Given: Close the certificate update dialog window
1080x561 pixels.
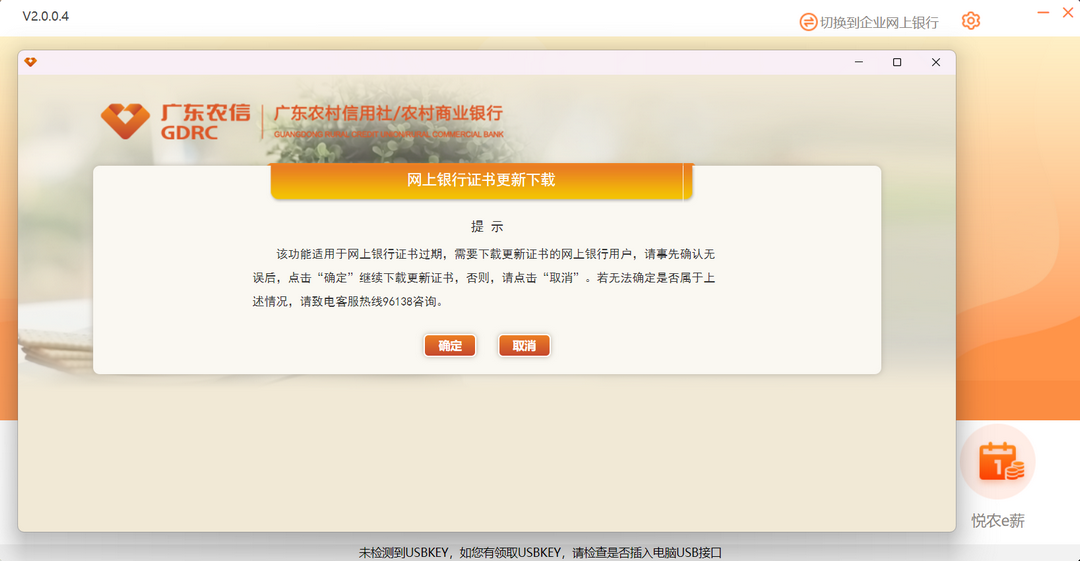Looking at the screenshot, I should (x=935, y=62).
